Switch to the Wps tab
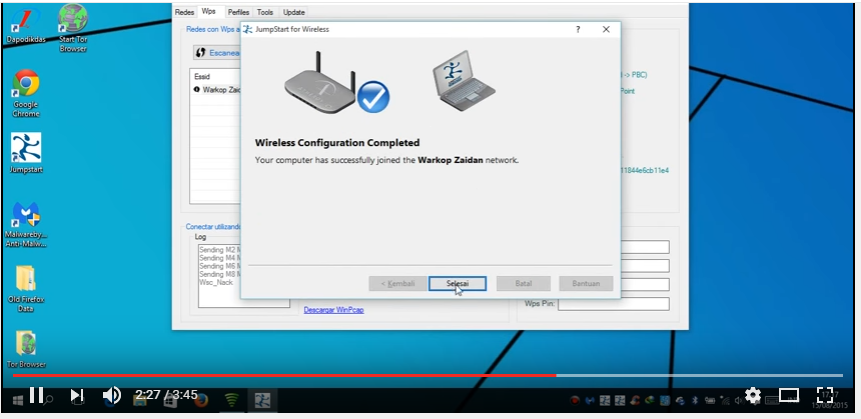Screen dimensions: 861x419 [x=209, y=12]
